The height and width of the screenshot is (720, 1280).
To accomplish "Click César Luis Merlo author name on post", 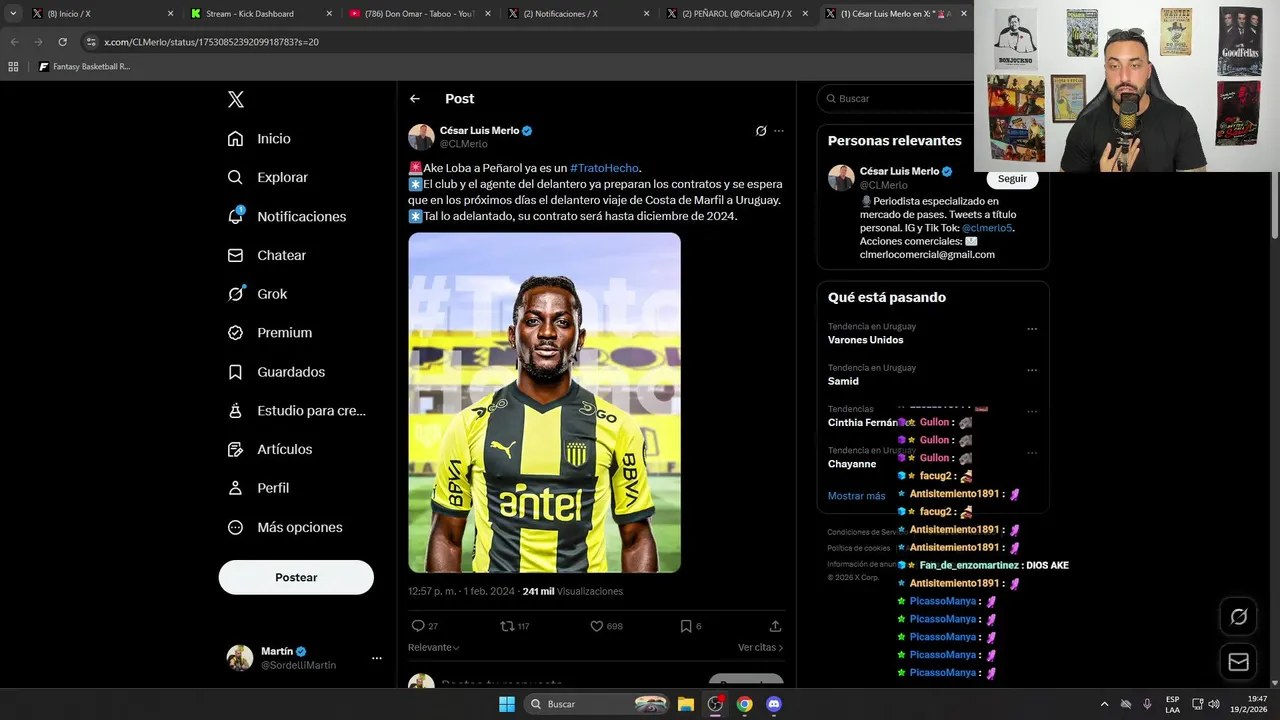I will 479,131.
